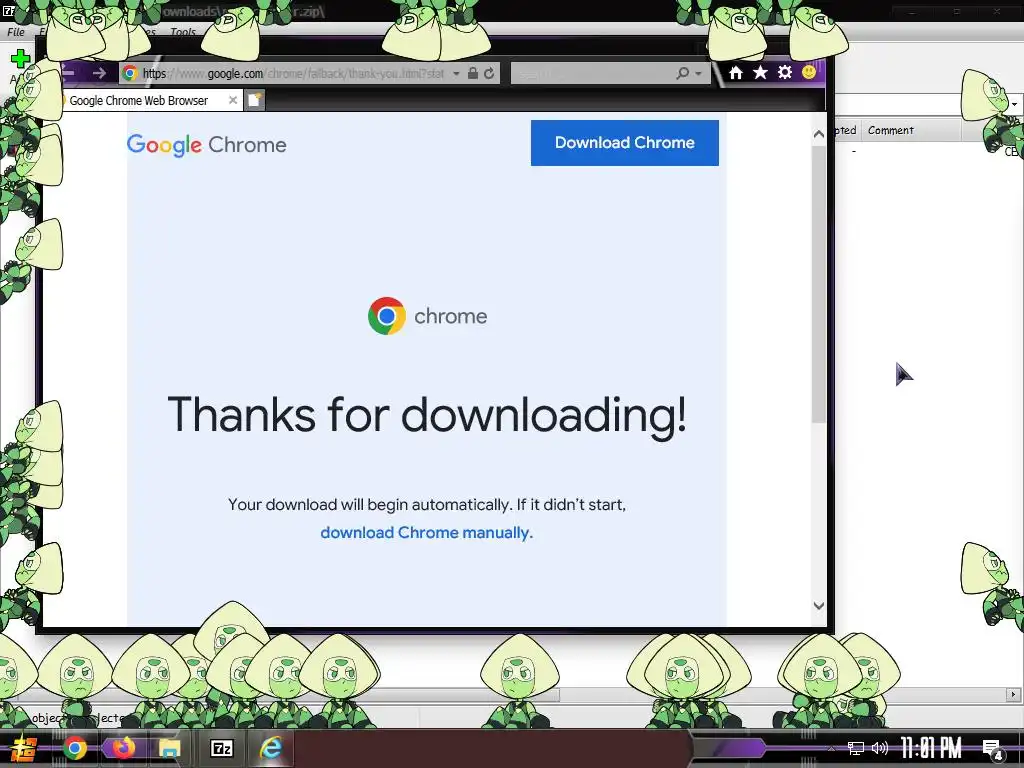Go to the home page icon
Screen dimensions: 1024x768
[736, 72]
